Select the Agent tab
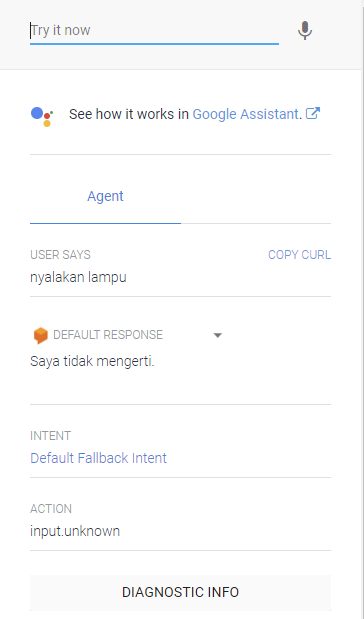Viewport: 364px width, 619px height. pos(105,196)
